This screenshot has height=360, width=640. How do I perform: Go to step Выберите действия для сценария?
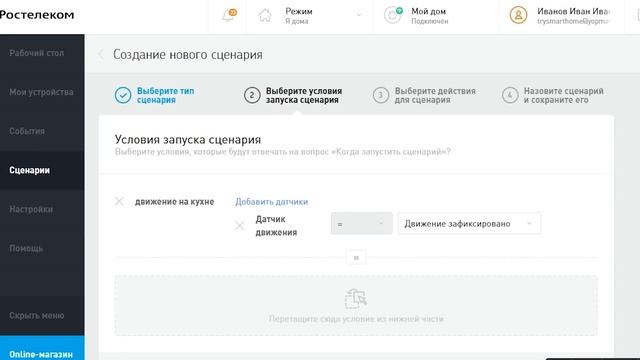click(435, 95)
